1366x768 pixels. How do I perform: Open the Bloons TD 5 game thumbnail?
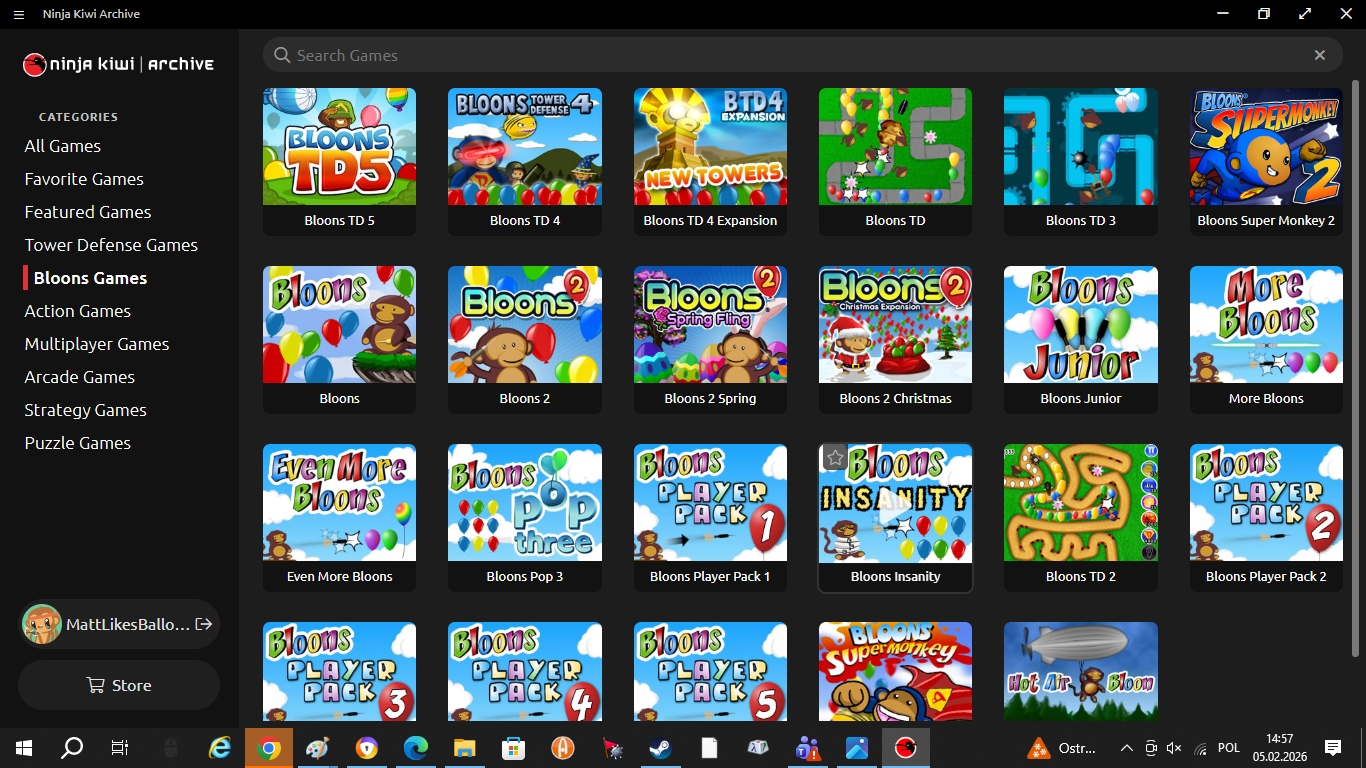coord(339,147)
